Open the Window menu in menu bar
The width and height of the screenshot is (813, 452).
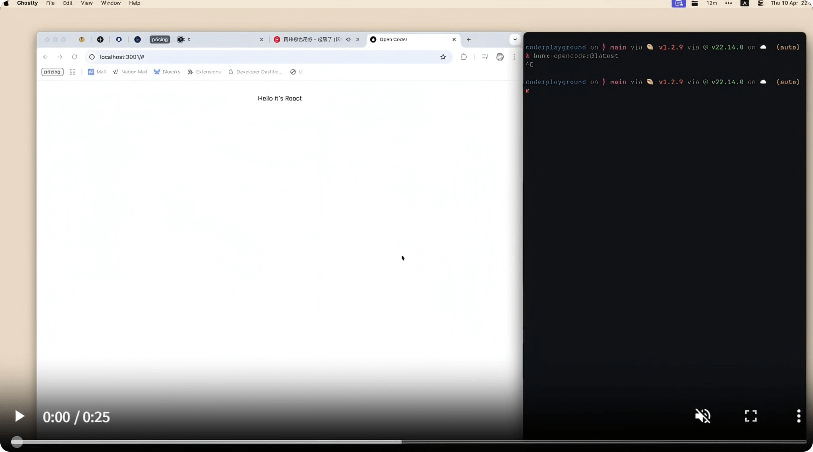coord(110,4)
